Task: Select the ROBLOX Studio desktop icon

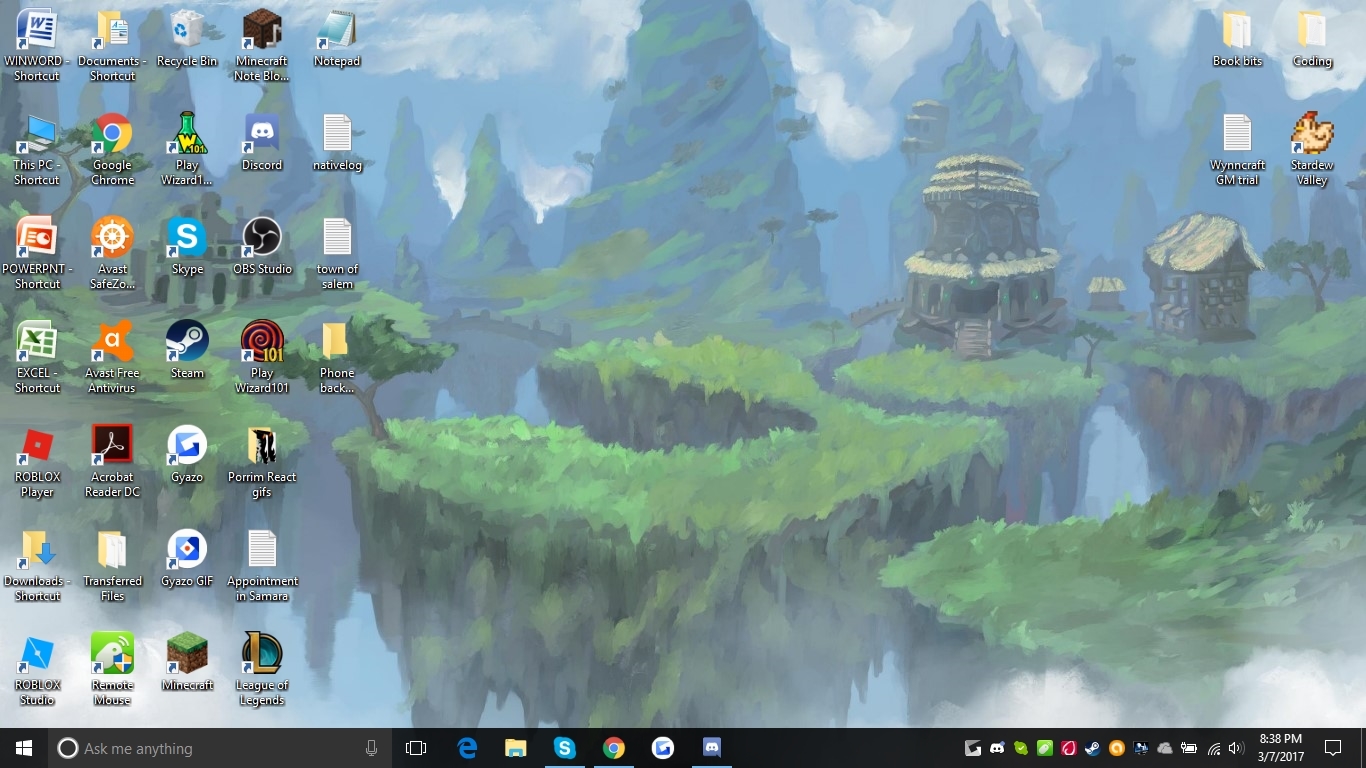Action: (x=37, y=653)
